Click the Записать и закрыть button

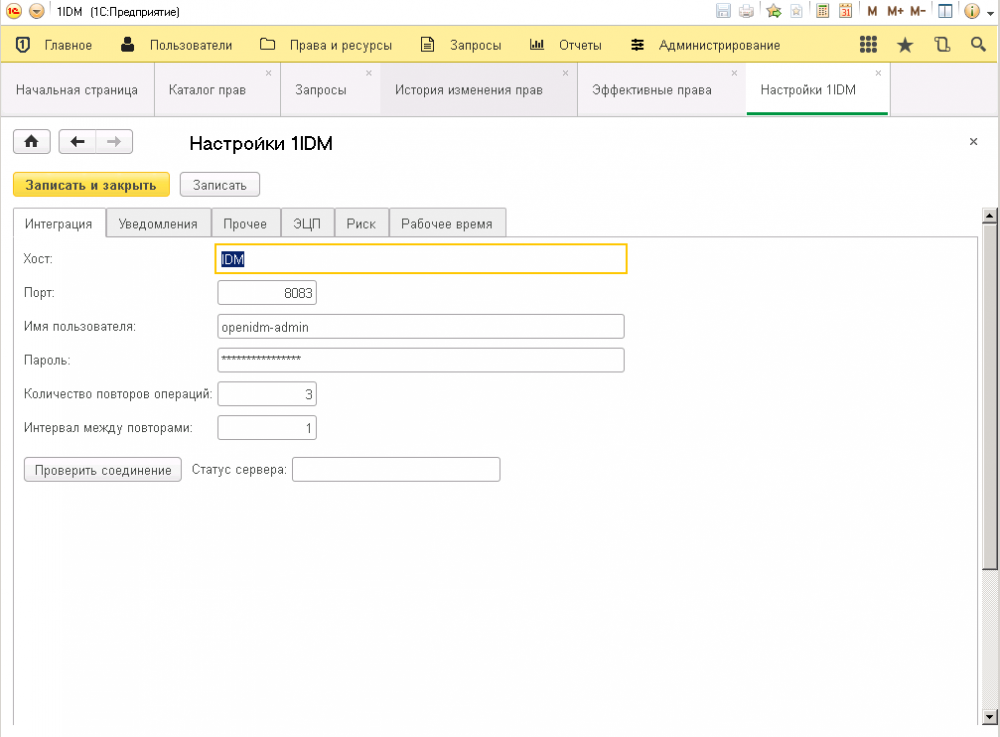[x=91, y=185]
